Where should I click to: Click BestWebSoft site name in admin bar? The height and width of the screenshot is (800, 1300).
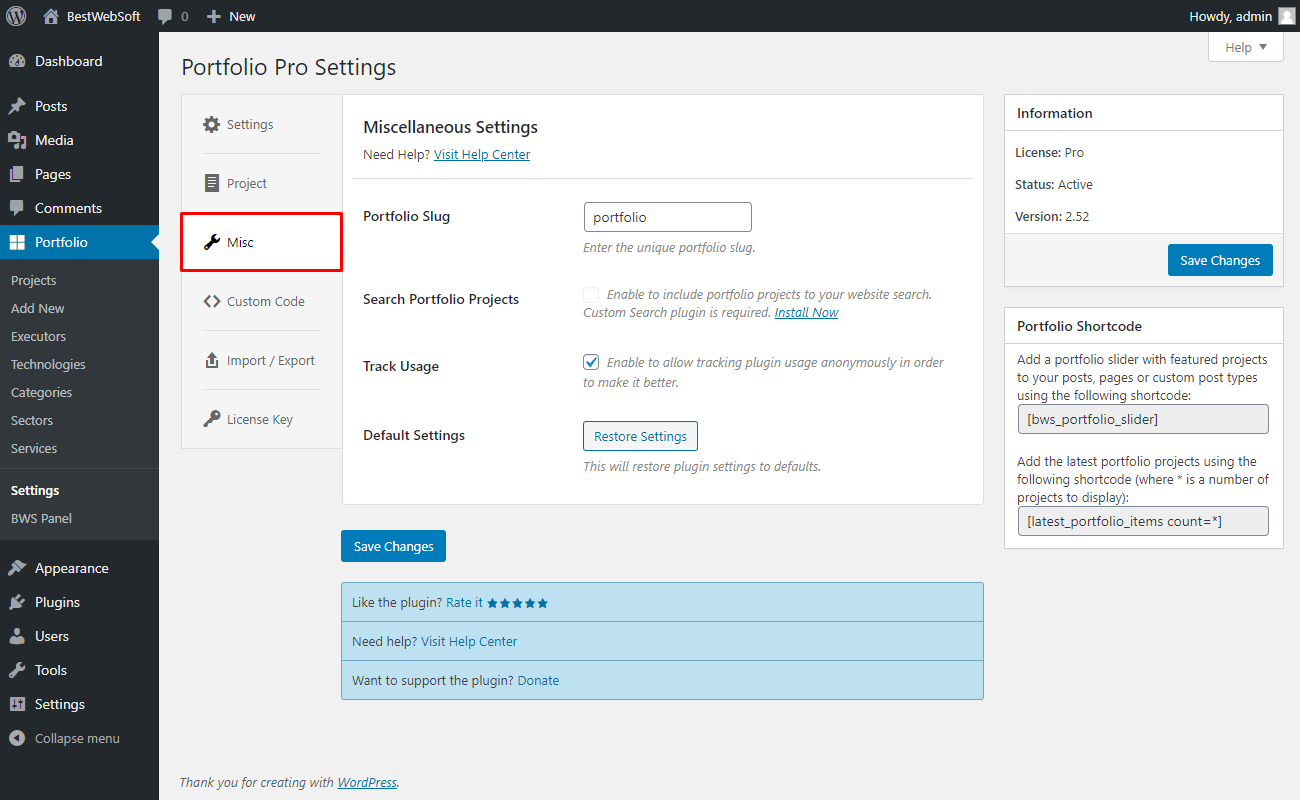pyautogui.click(x=103, y=16)
